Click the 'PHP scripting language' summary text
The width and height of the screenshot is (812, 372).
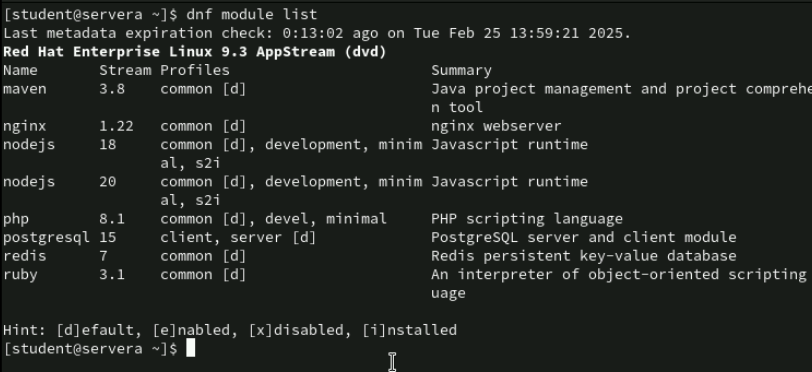527,219
